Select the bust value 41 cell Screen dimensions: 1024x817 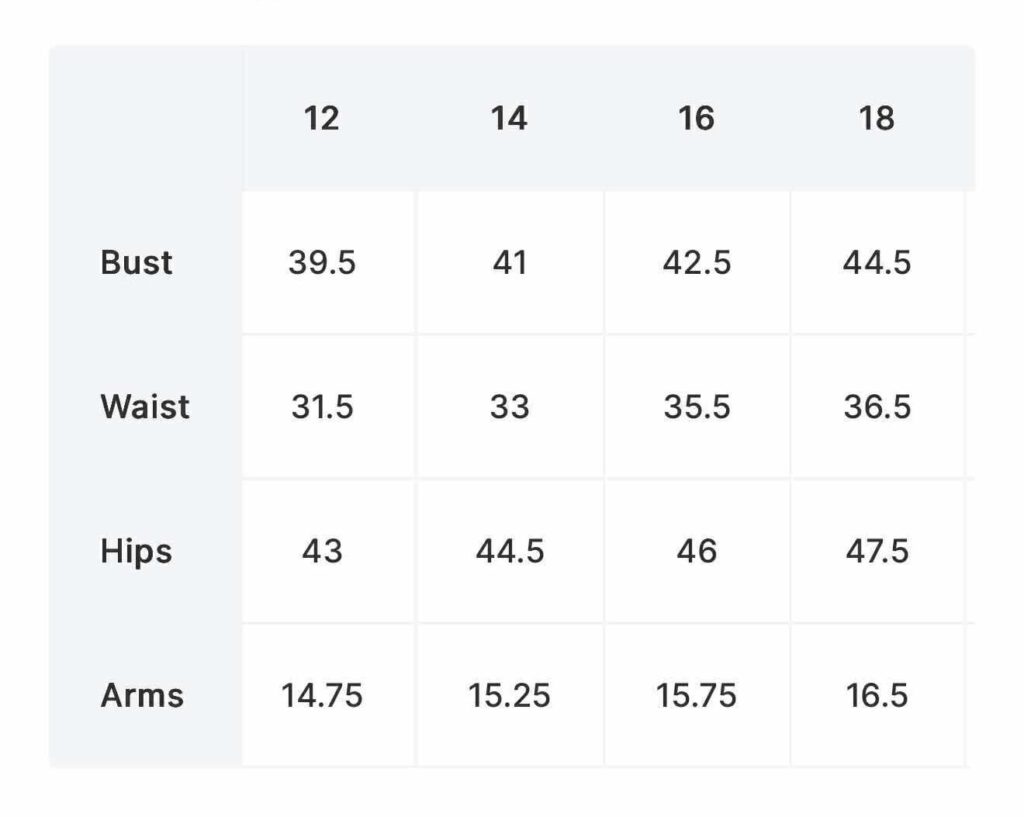(x=510, y=263)
